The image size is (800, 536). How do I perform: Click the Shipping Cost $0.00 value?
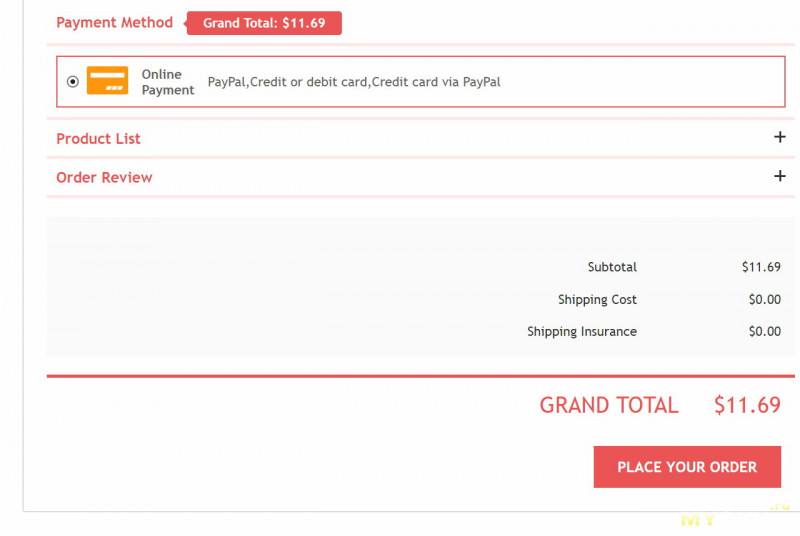tap(764, 299)
